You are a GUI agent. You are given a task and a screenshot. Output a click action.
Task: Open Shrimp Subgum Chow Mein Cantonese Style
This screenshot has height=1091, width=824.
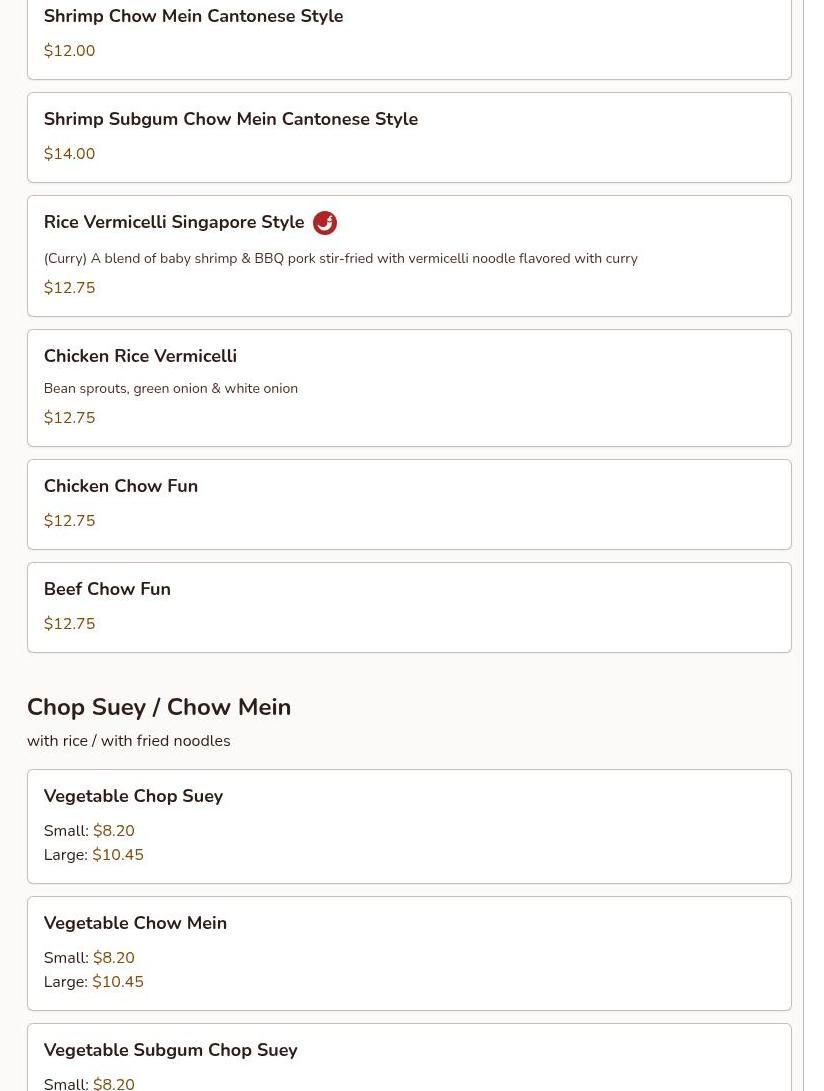409,137
